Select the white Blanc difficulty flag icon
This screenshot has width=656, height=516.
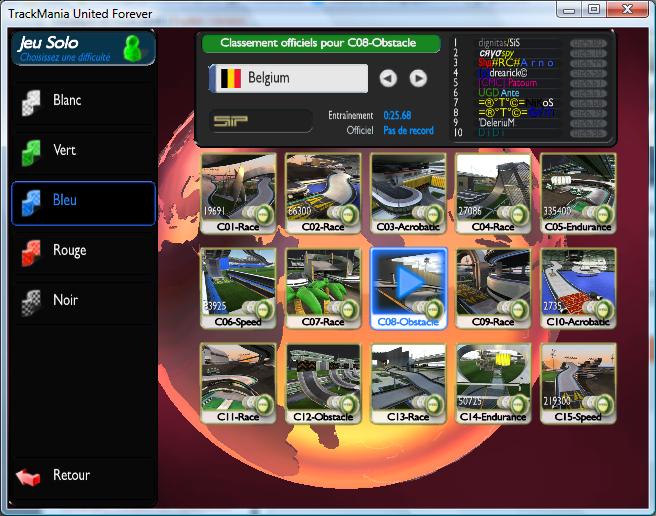tap(33, 101)
